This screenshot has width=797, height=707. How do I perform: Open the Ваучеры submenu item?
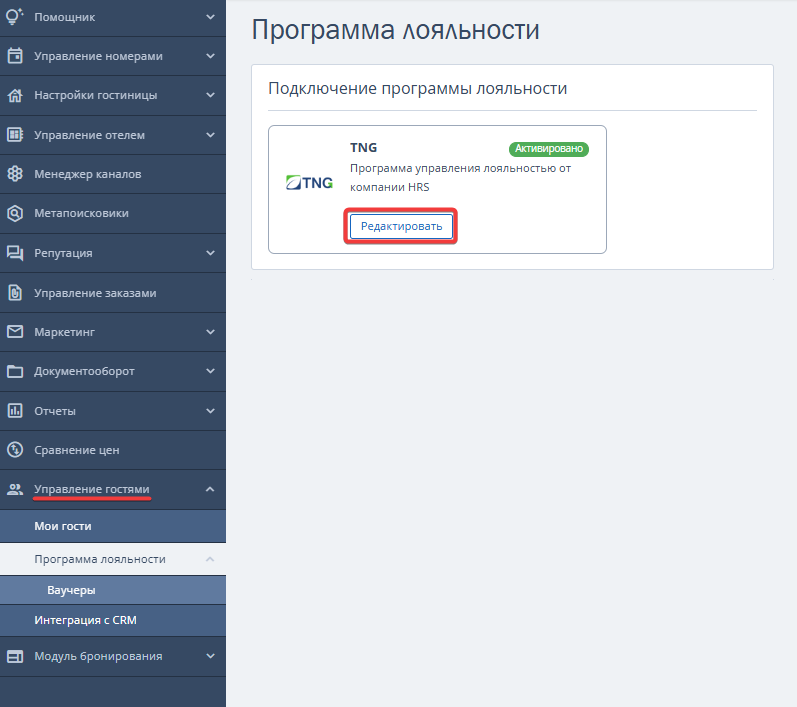pyautogui.click(x=113, y=590)
